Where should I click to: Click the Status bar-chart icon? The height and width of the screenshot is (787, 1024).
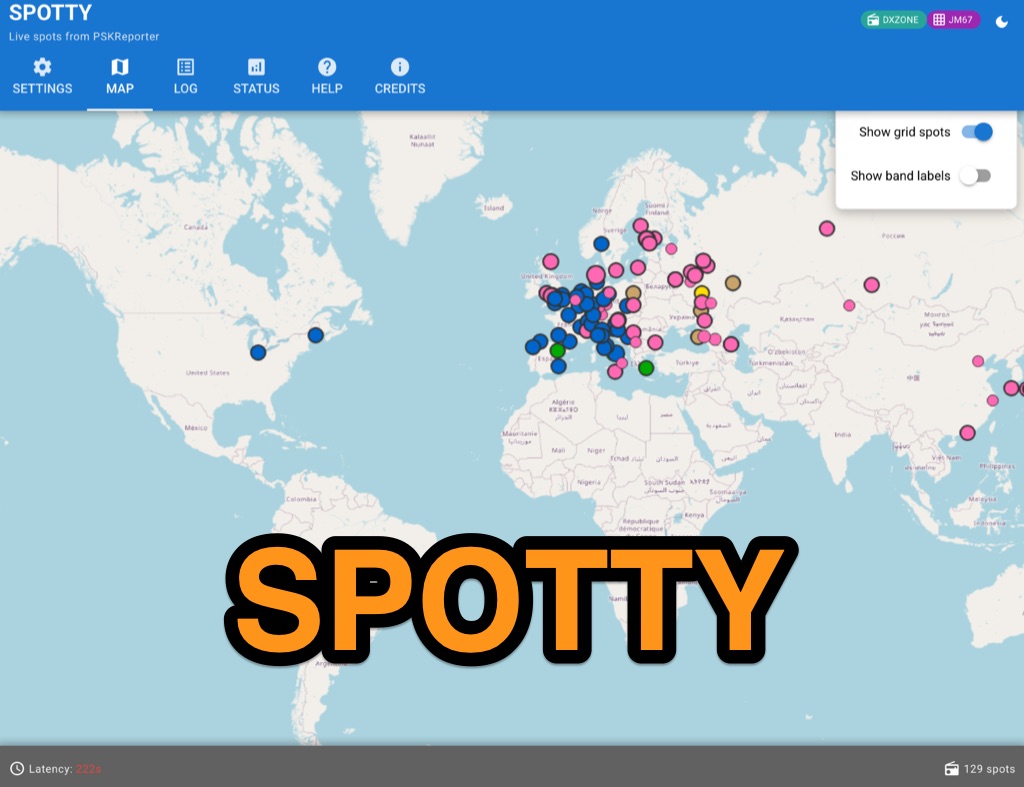tap(256, 67)
